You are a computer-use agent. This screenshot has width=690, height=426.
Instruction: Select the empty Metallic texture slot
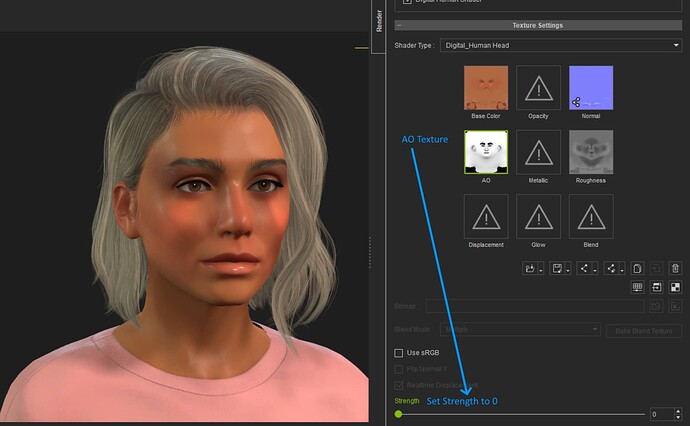pyautogui.click(x=538, y=152)
